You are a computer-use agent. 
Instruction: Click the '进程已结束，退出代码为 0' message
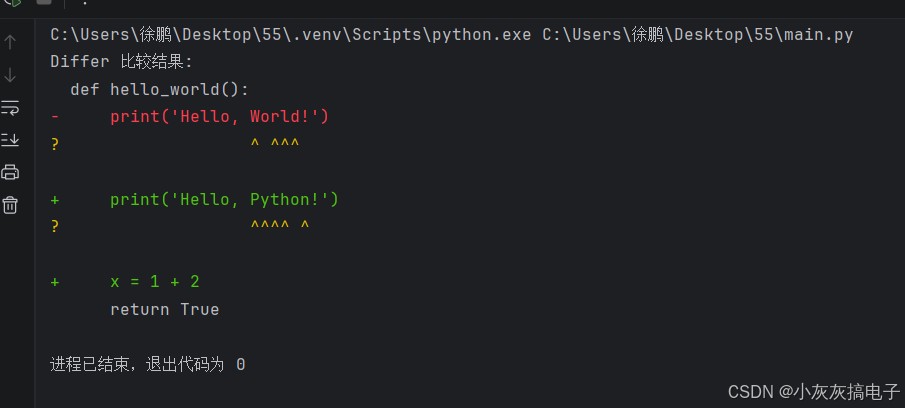point(148,365)
